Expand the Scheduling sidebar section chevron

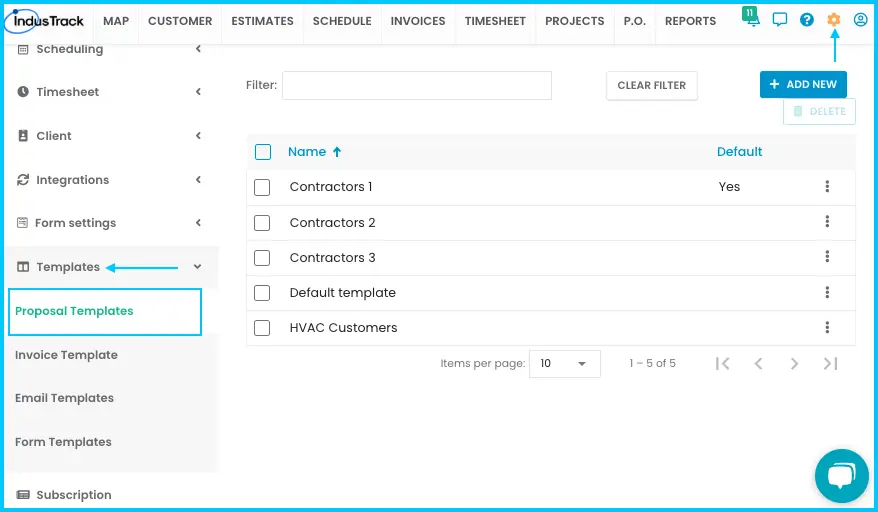point(198,49)
